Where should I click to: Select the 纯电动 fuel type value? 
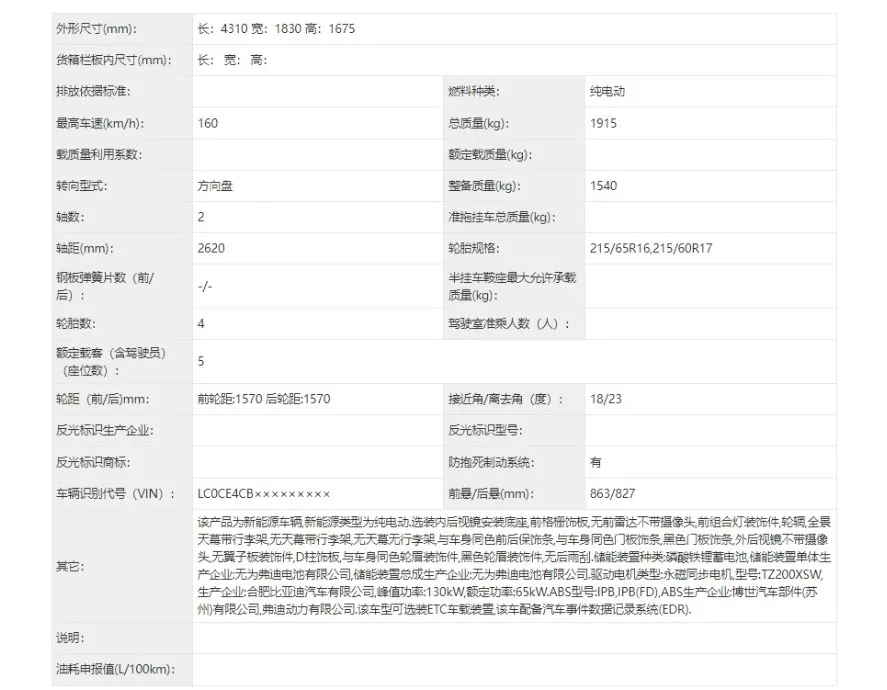pos(608,91)
